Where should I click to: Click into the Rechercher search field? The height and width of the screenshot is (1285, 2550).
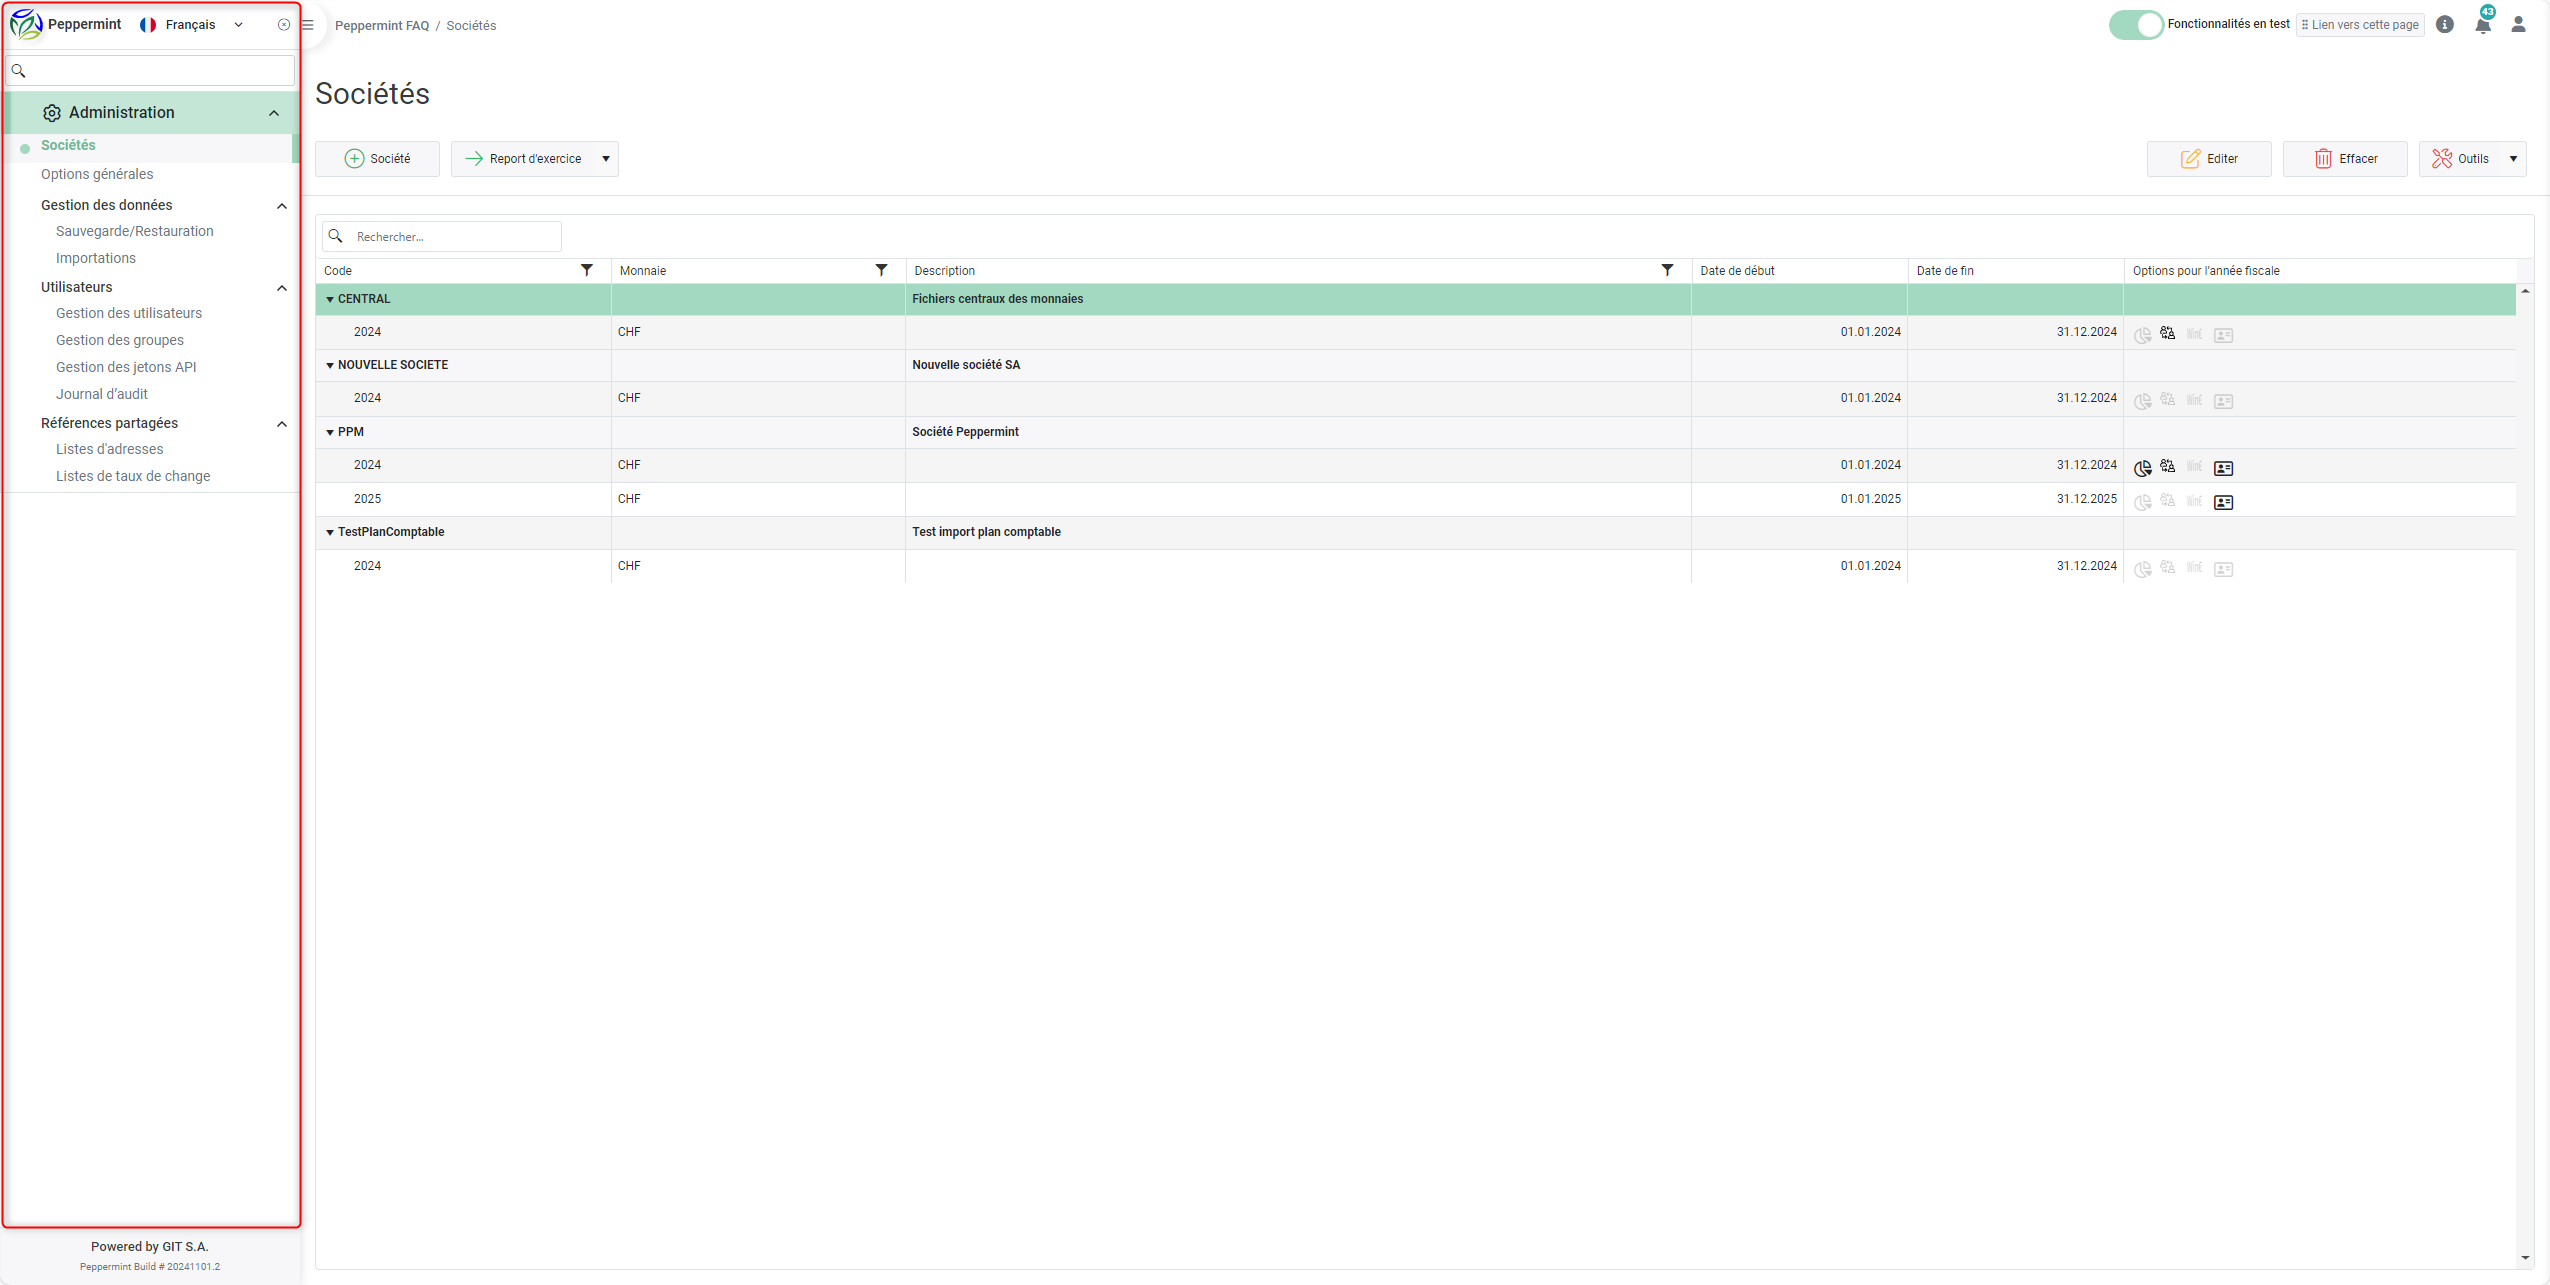pos(452,237)
